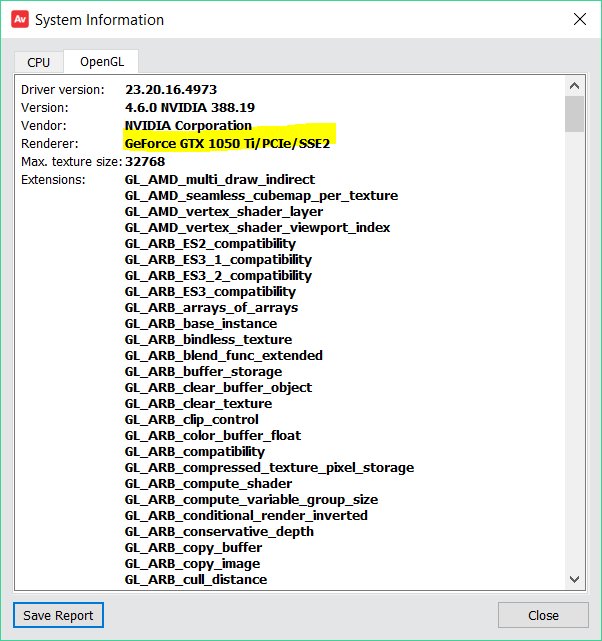Click the Save Report button
The image size is (602, 641).
pos(58,615)
